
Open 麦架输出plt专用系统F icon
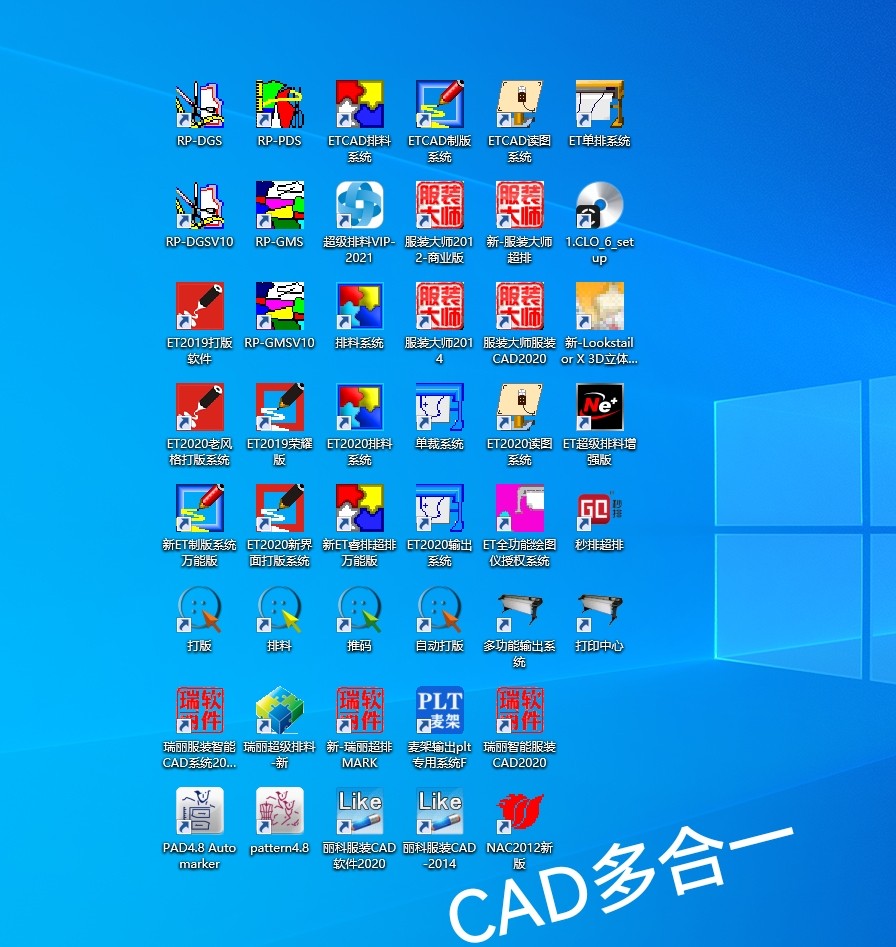pos(440,709)
